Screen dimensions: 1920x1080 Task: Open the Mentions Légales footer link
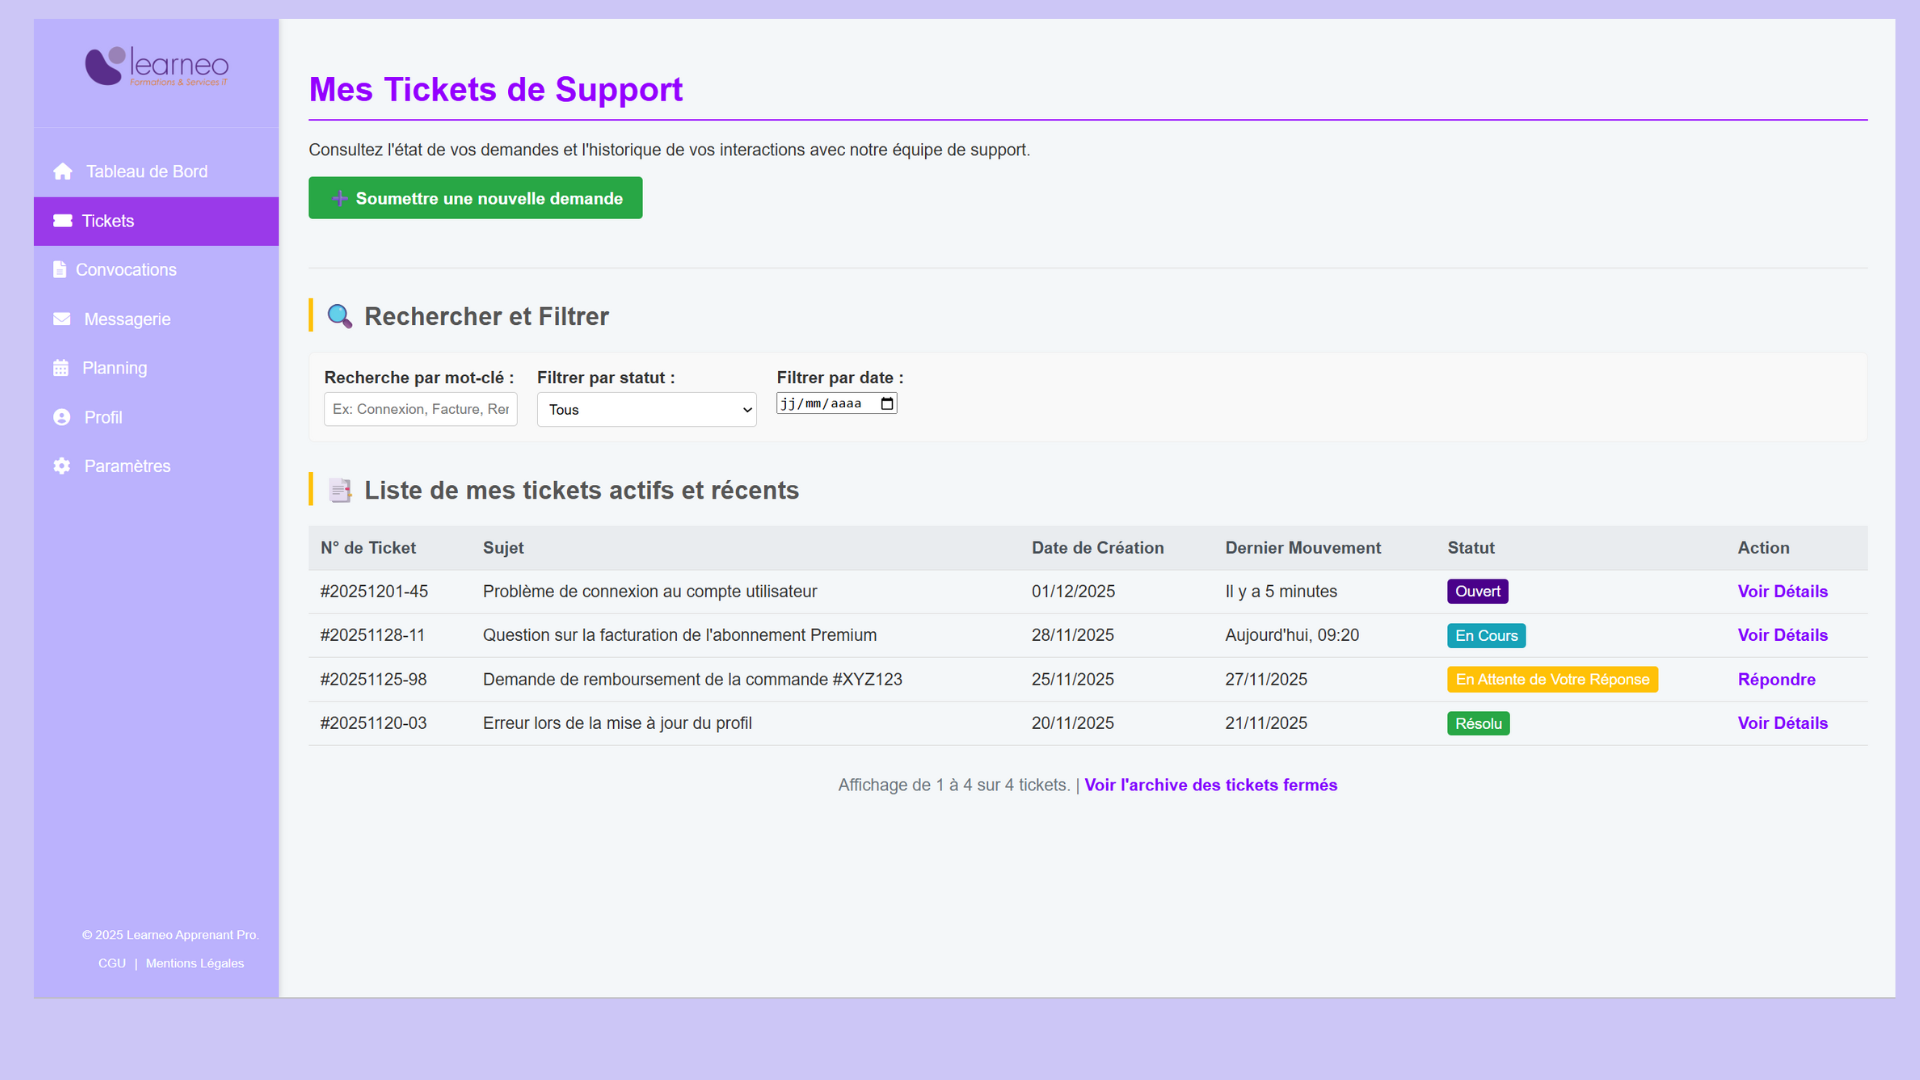195,963
